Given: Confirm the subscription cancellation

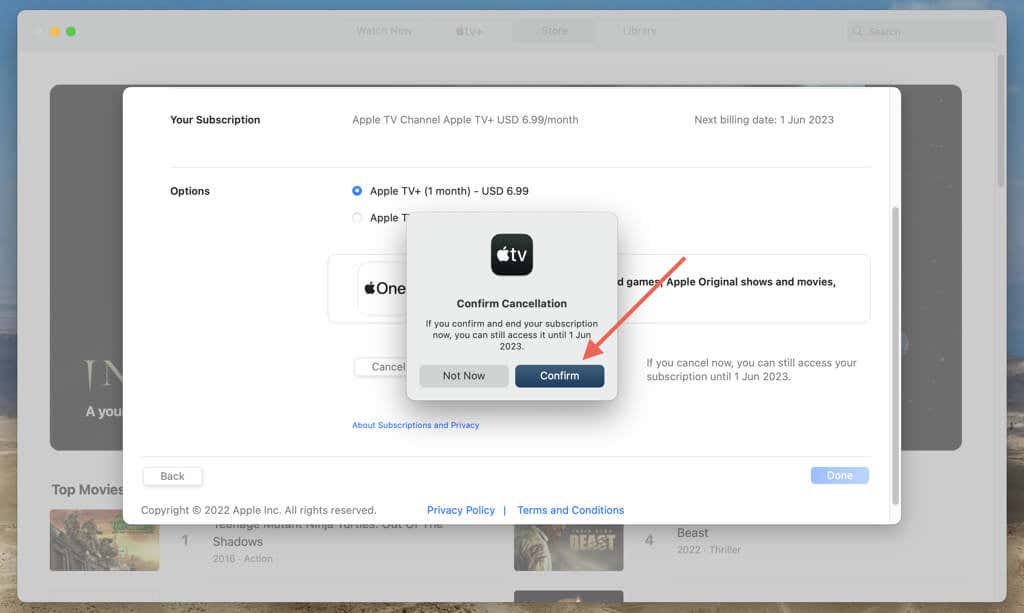Looking at the screenshot, I should pos(559,376).
